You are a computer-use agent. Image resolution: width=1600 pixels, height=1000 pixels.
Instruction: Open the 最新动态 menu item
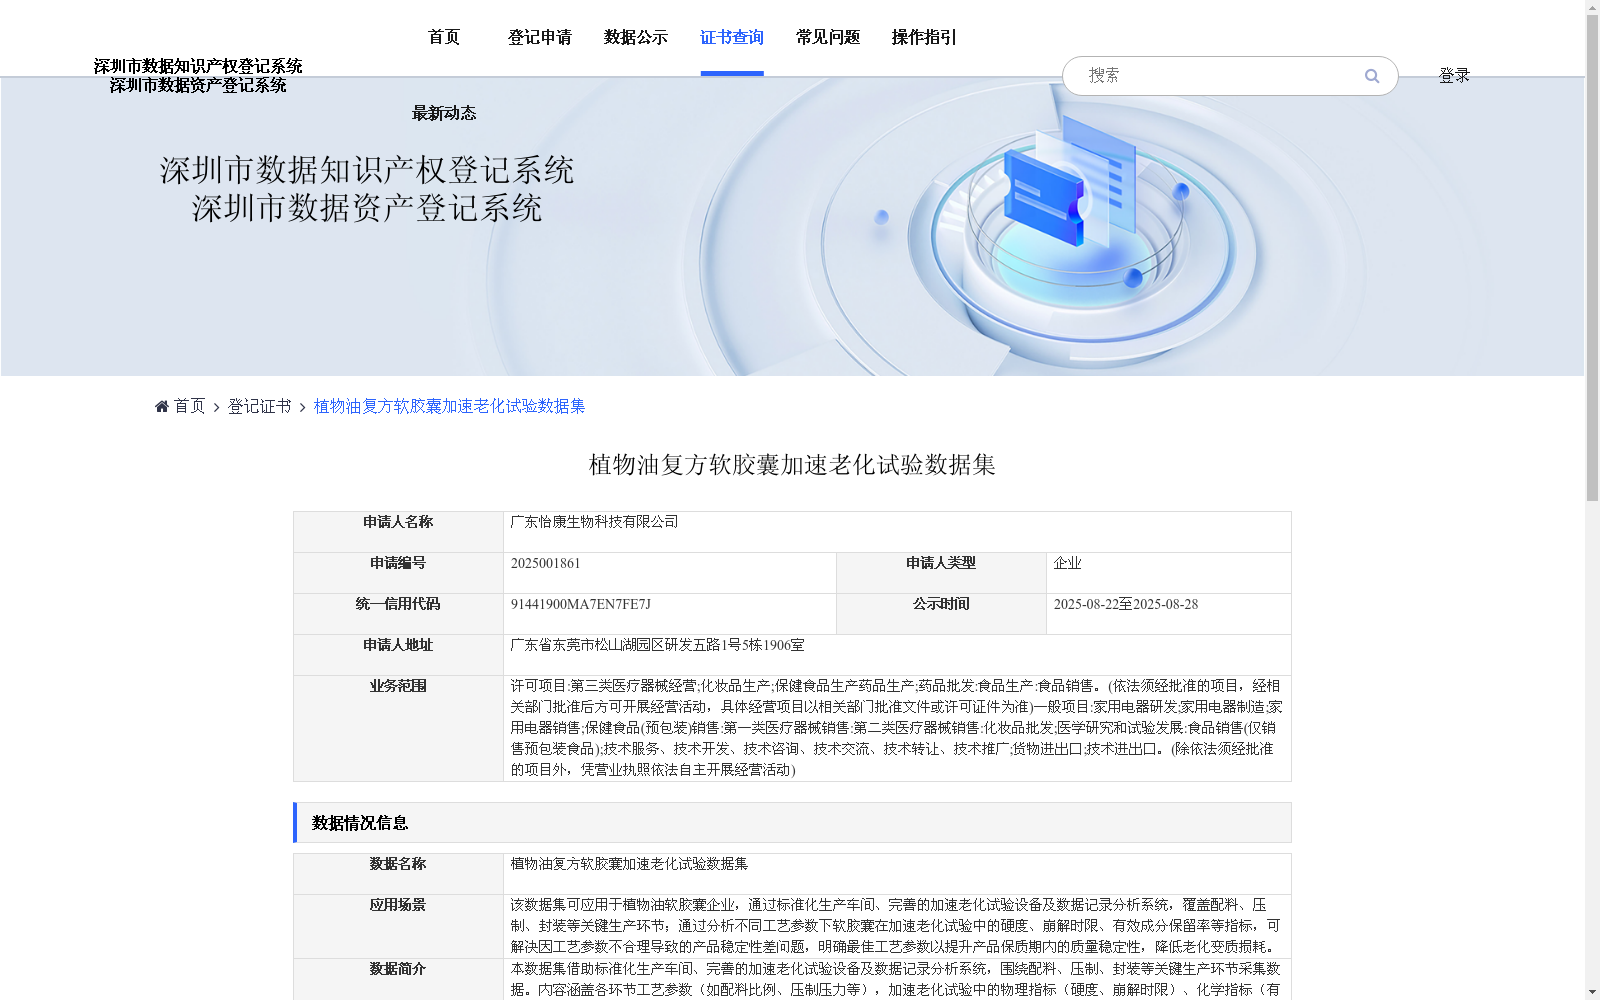(444, 113)
